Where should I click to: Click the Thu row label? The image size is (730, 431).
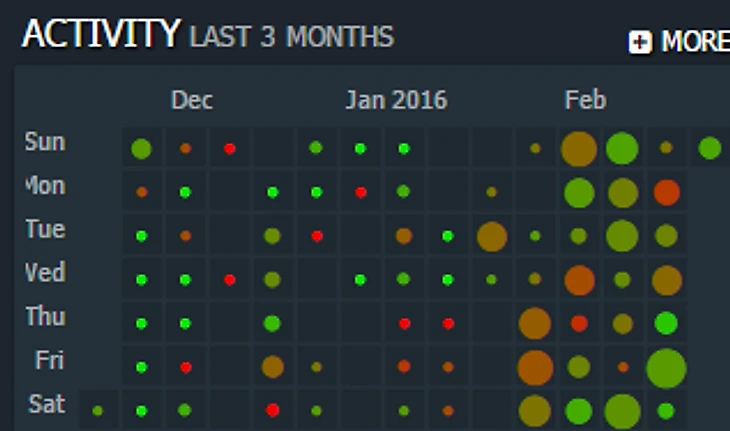pyautogui.click(x=45, y=317)
